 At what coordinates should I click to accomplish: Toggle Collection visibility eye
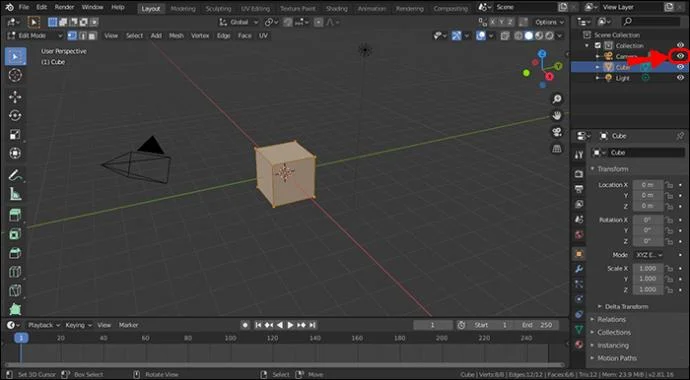tap(680, 45)
